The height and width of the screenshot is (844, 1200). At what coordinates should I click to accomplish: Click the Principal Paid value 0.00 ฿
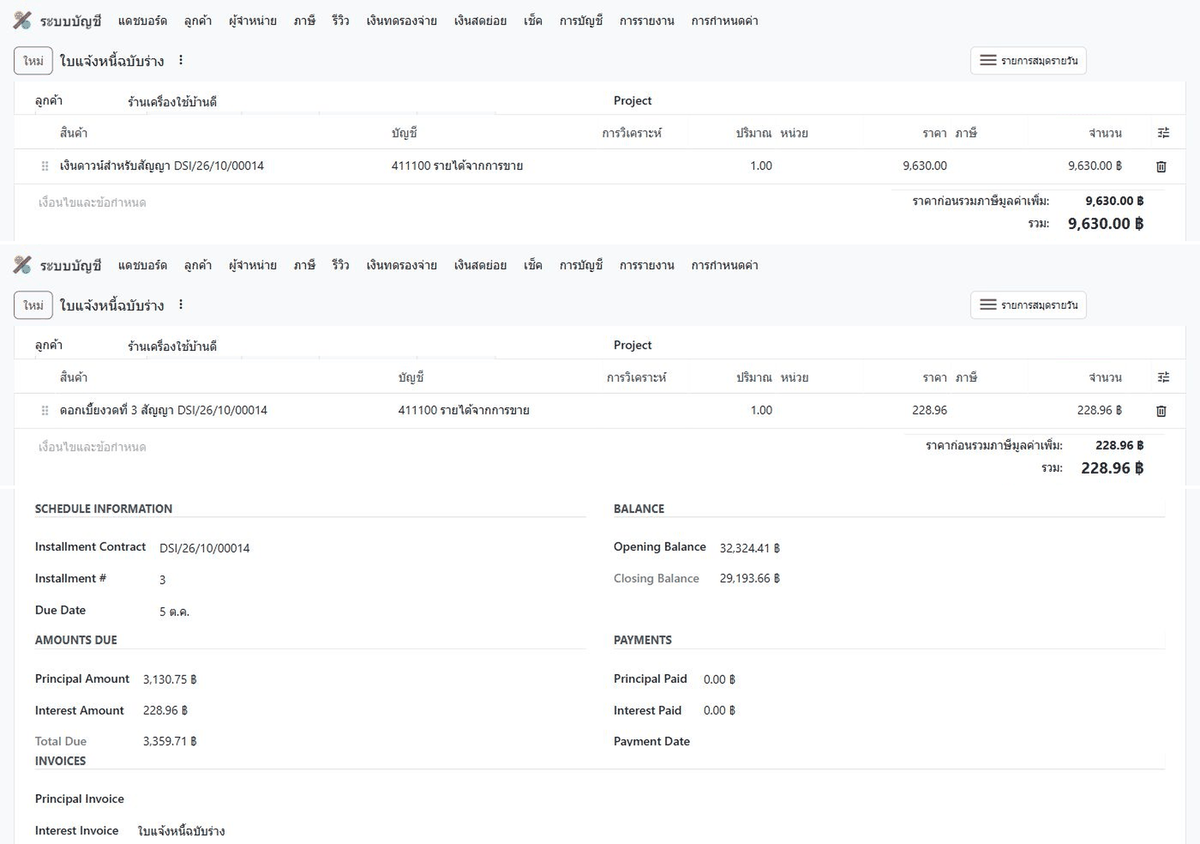pyautogui.click(x=720, y=680)
